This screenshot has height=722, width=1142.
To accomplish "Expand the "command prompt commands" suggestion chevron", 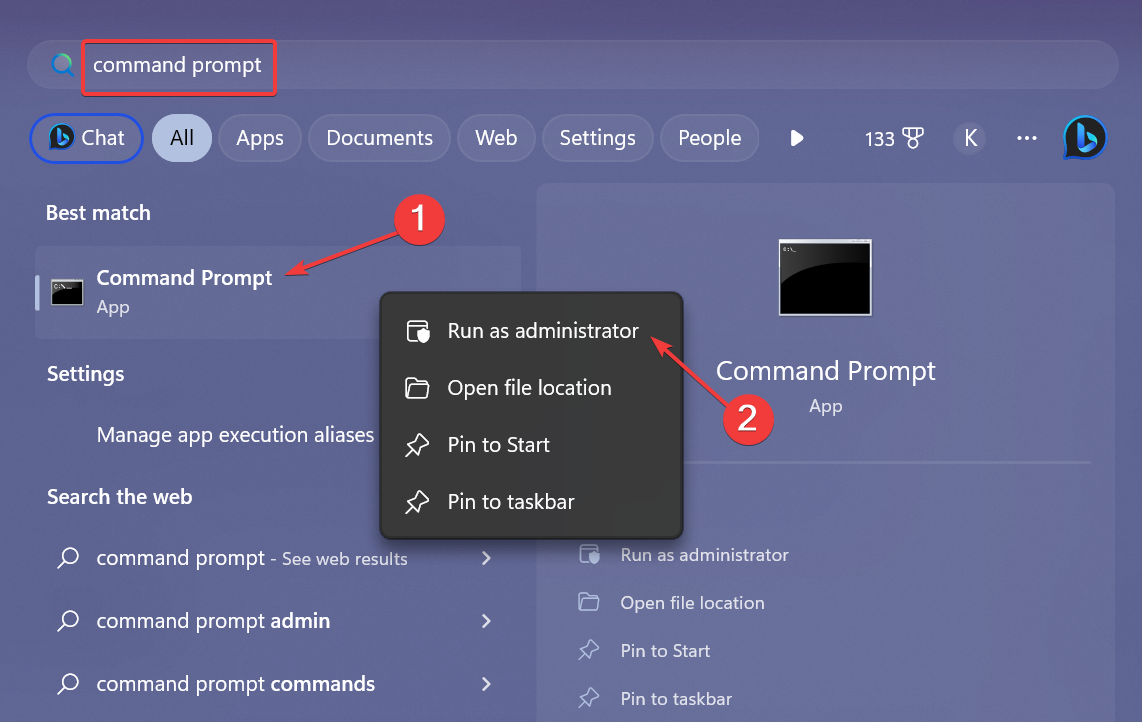I will coord(487,684).
